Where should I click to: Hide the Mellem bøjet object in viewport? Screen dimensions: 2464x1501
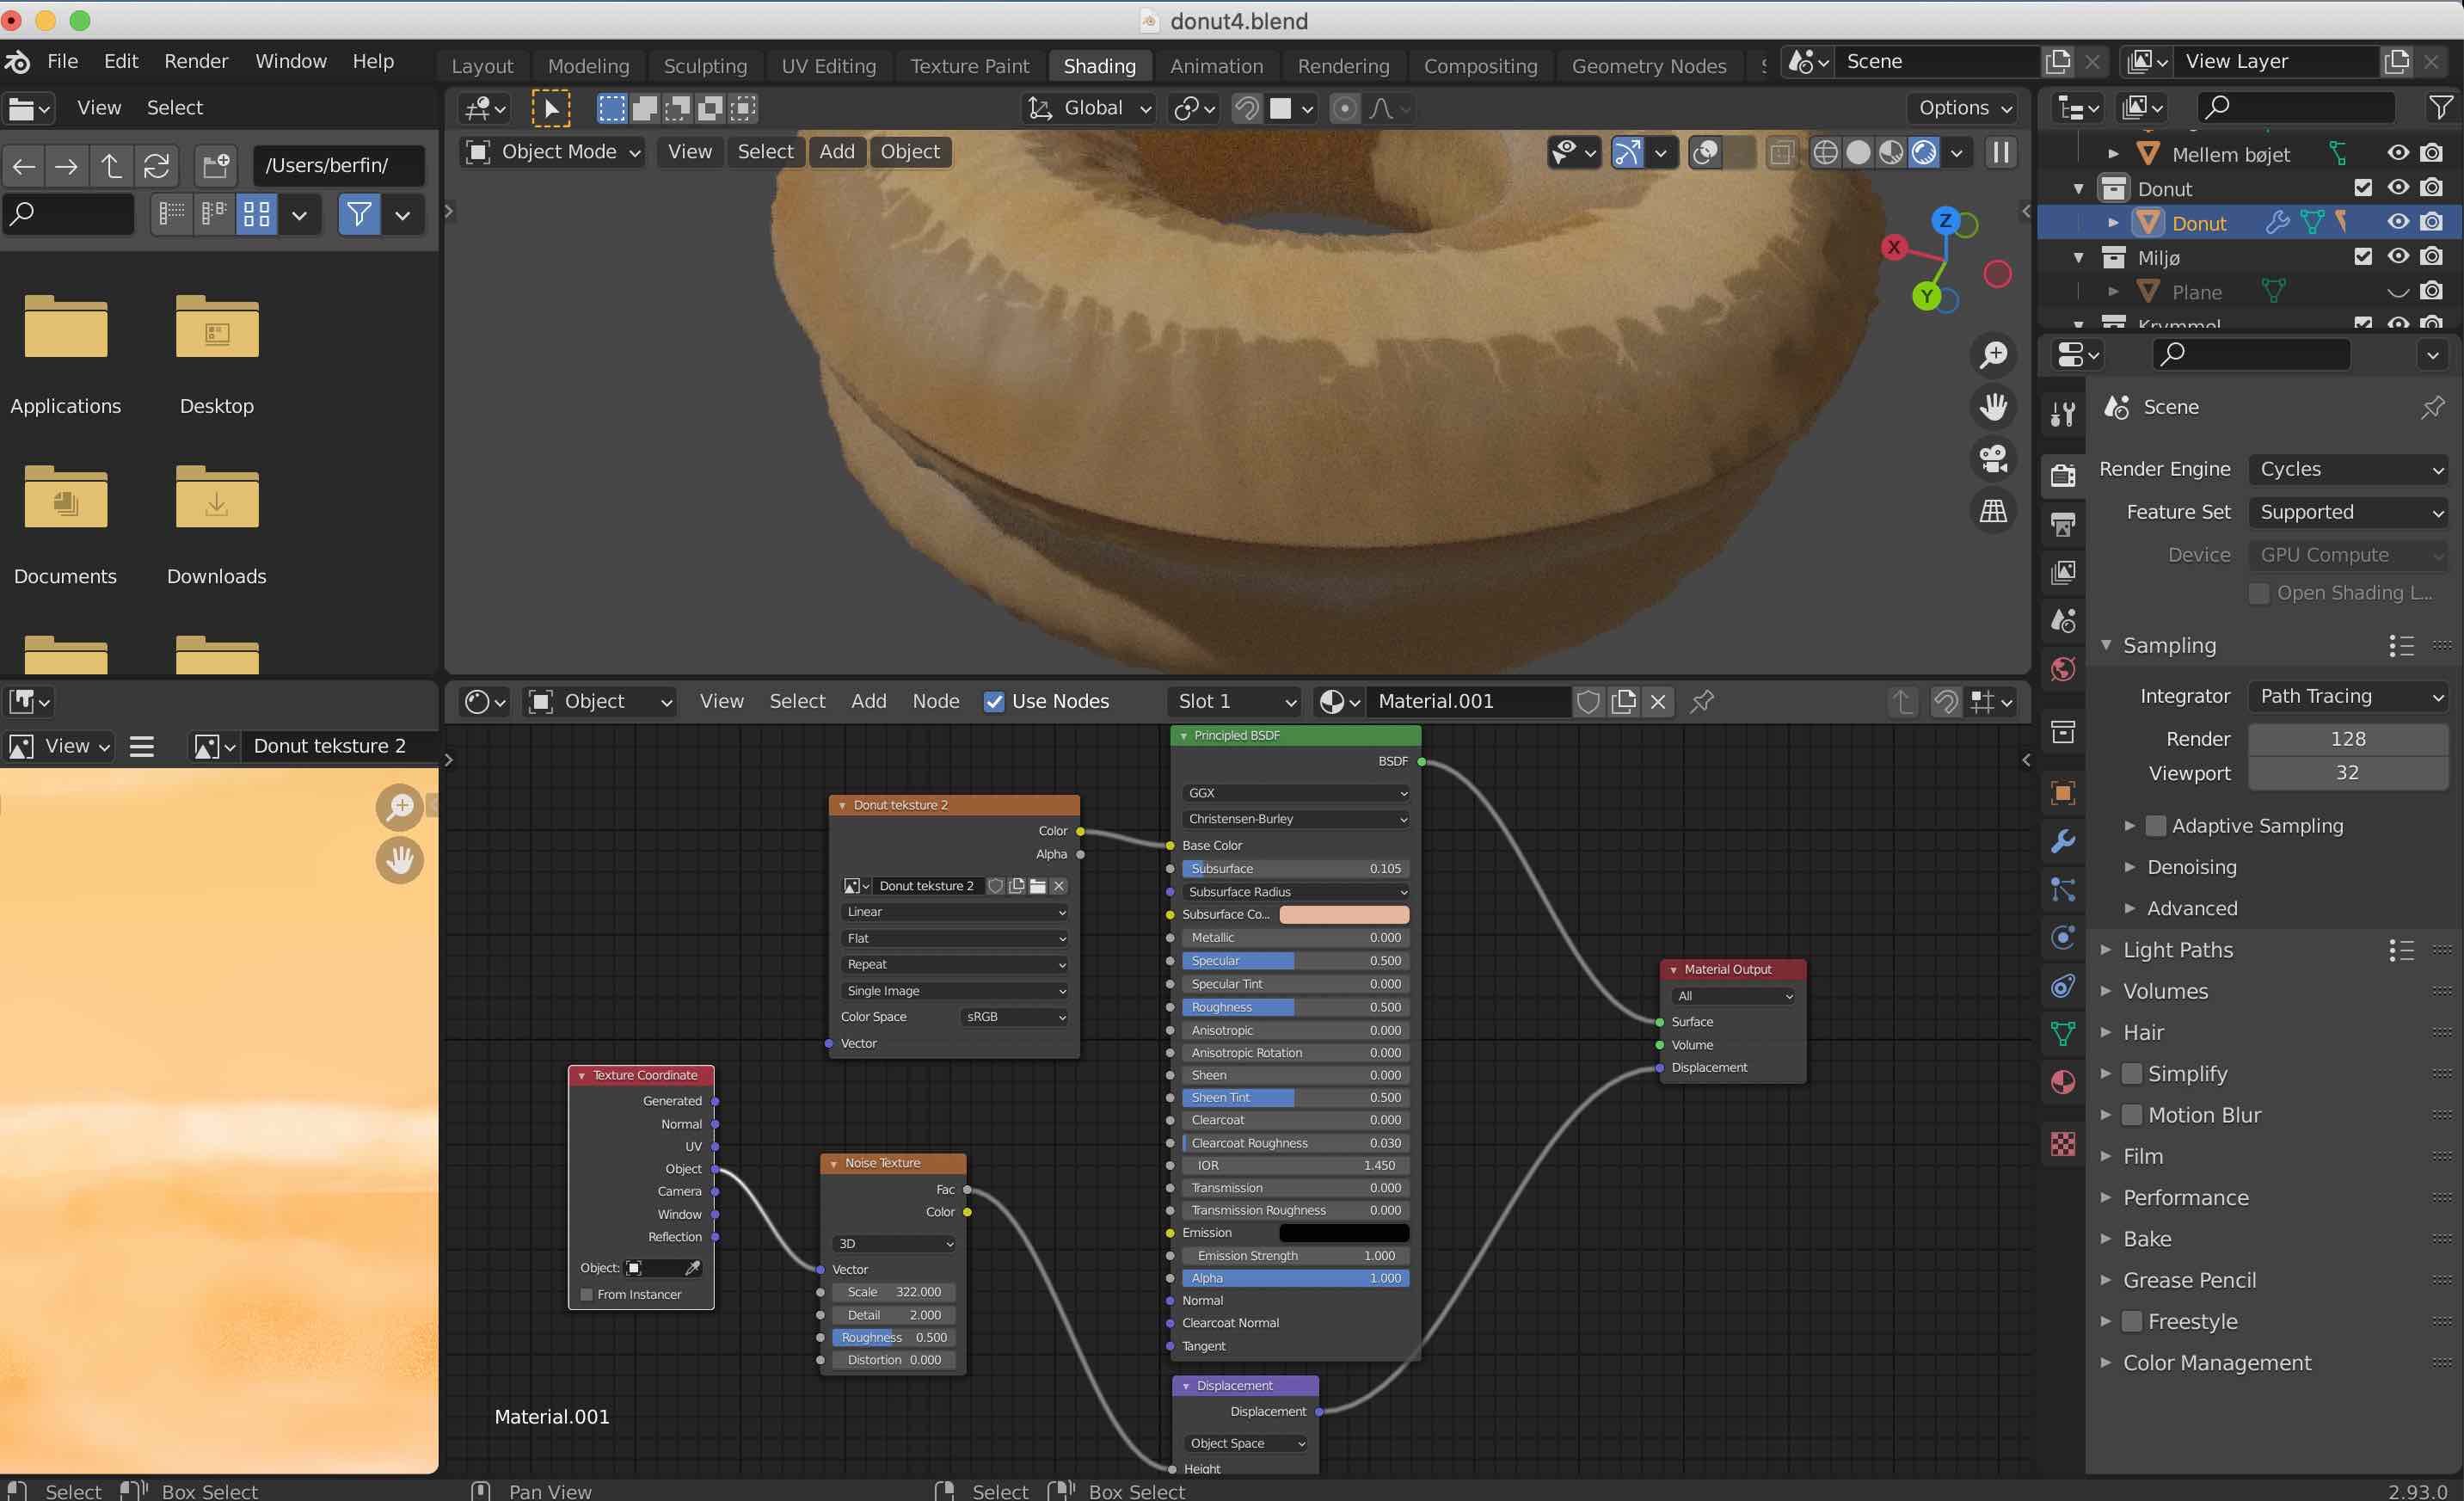click(x=2398, y=153)
